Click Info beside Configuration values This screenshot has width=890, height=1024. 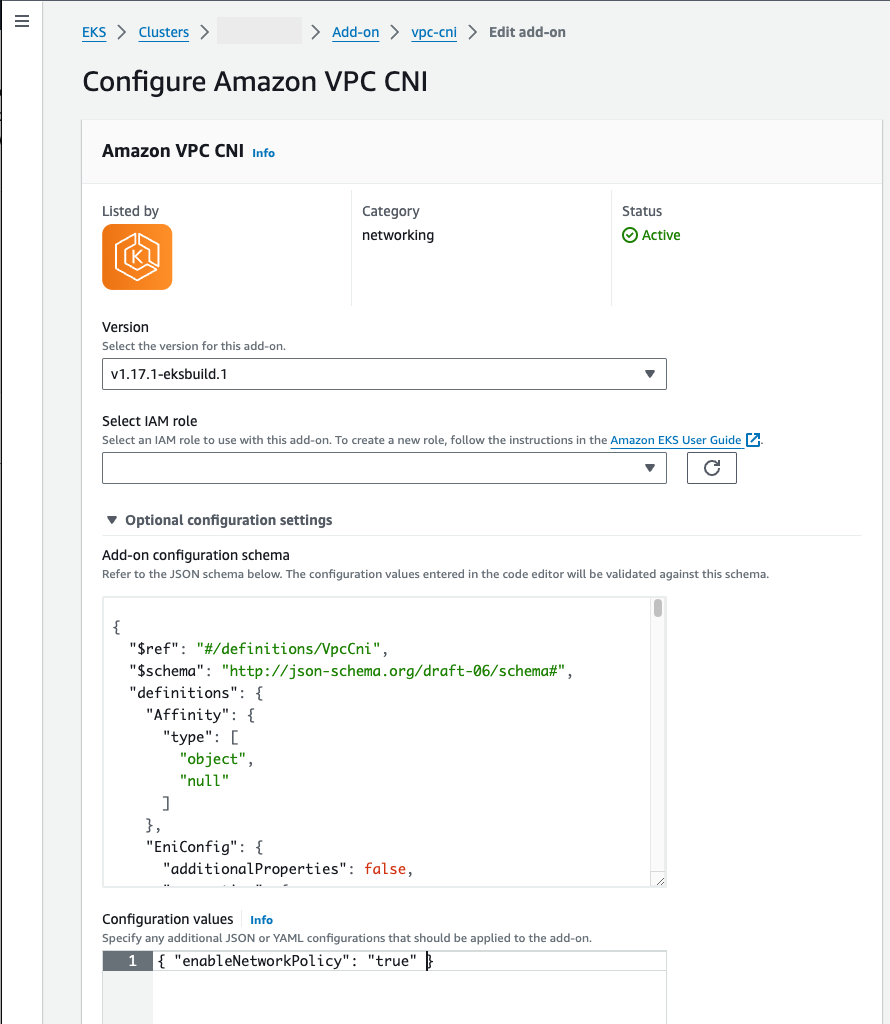(261, 919)
